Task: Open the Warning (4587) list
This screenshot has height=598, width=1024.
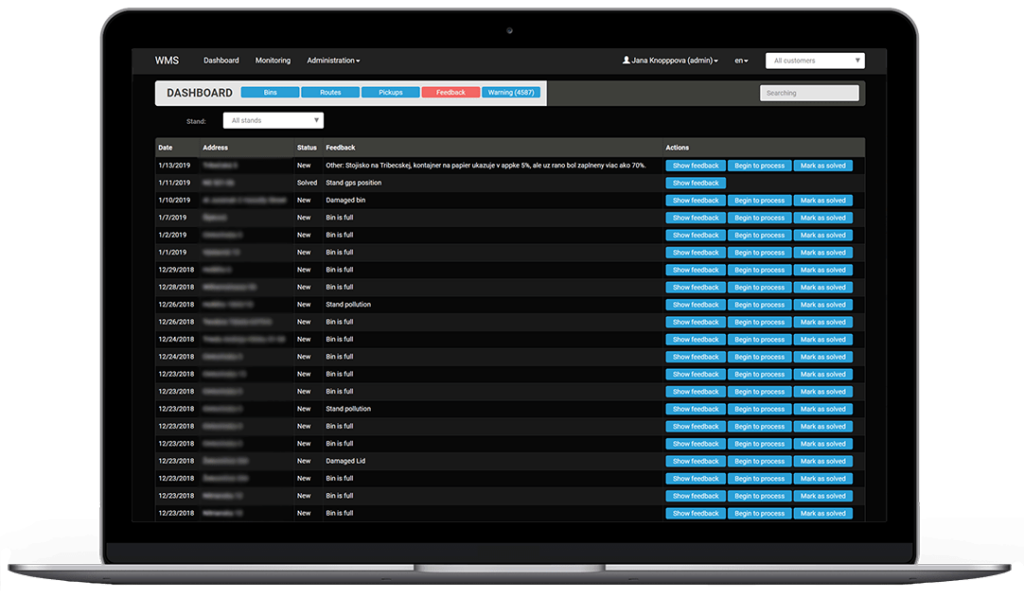Action: click(512, 91)
